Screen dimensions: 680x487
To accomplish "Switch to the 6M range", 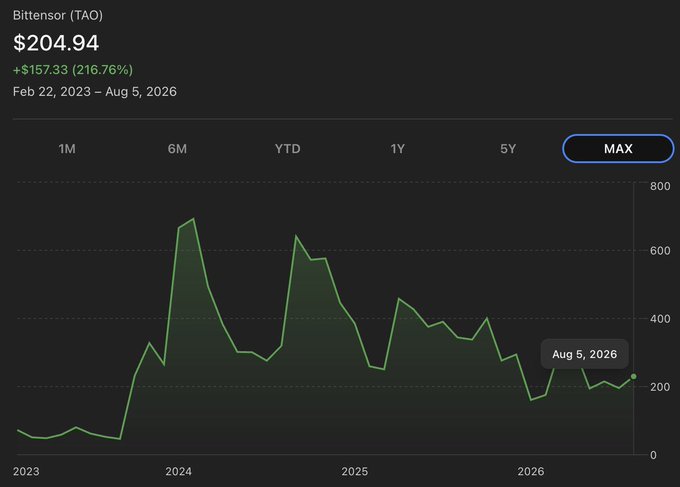I will [x=177, y=149].
